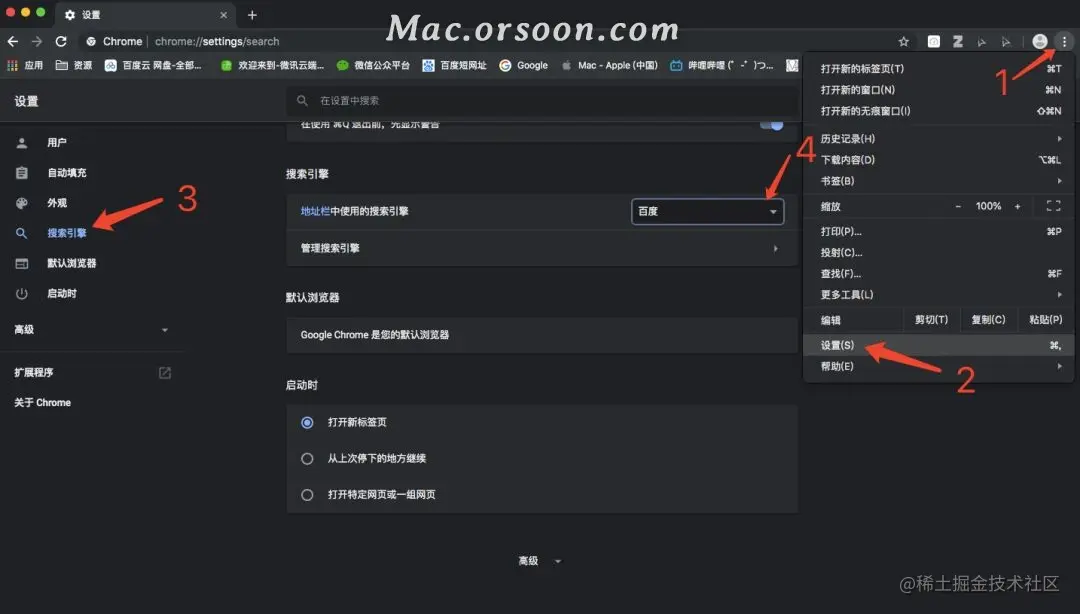Open the 资源 bookmarks folder
1080x614 pixels.
[x=74, y=65]
